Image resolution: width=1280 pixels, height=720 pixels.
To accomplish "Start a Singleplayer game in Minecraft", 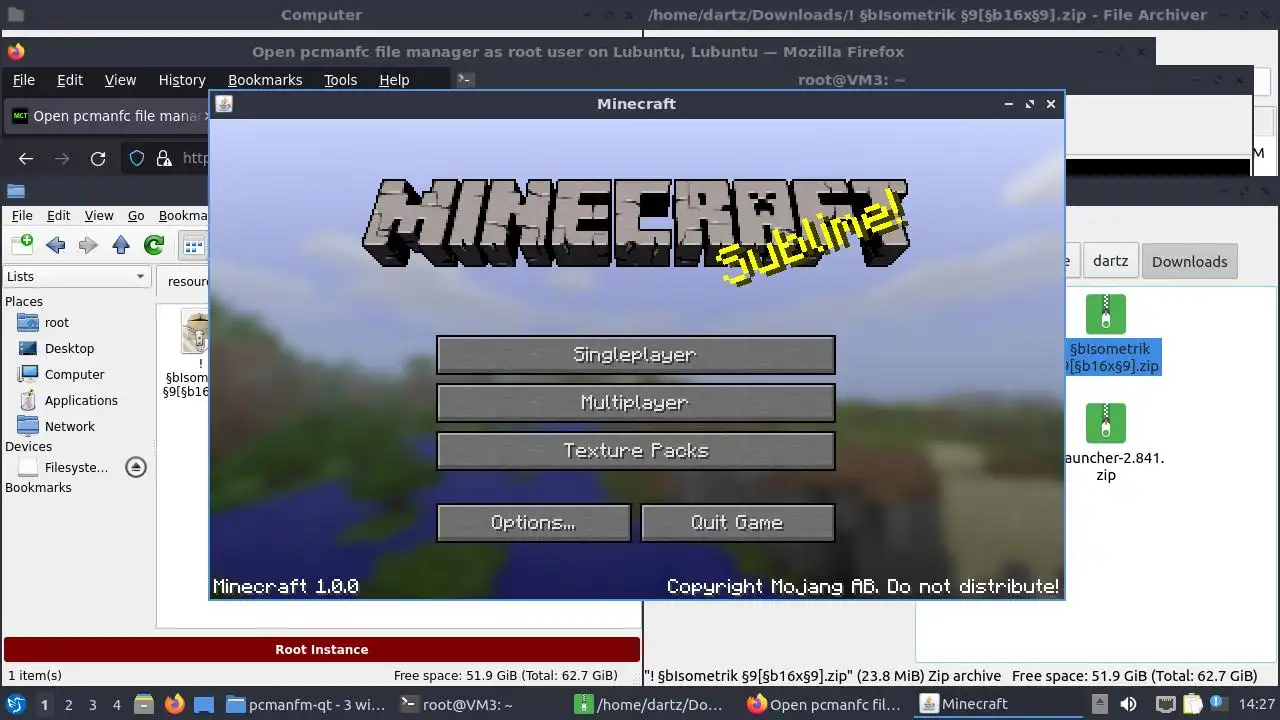I will point(636,355).
